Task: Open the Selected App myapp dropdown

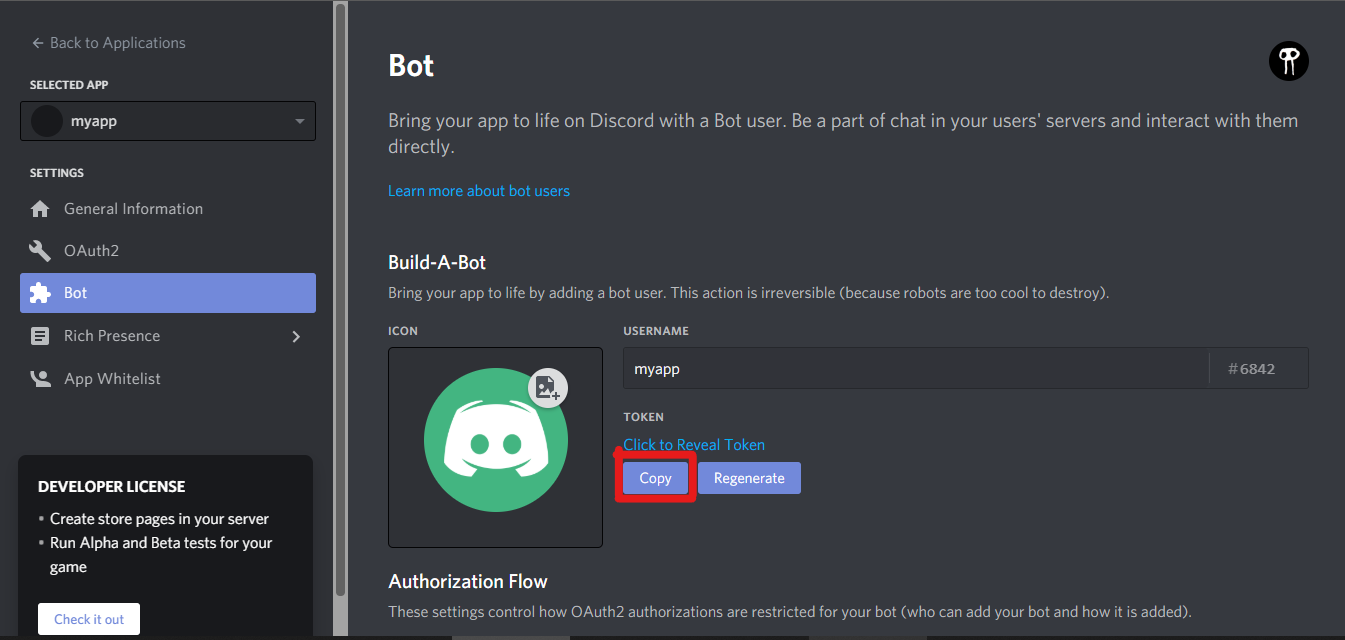Action: pos(168,121)
